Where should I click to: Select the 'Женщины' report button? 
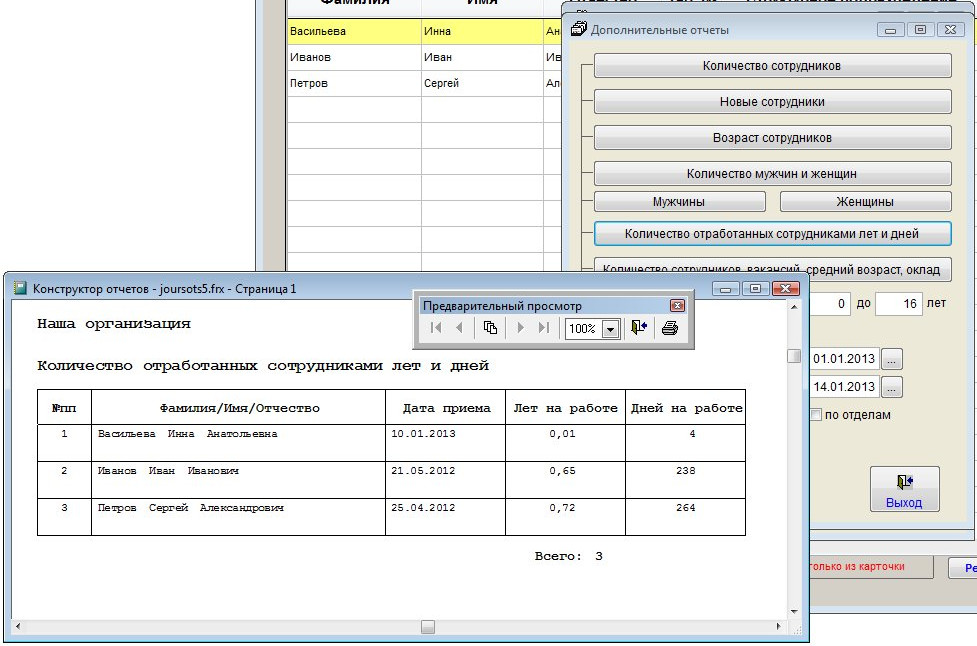(x=864, y=202)
